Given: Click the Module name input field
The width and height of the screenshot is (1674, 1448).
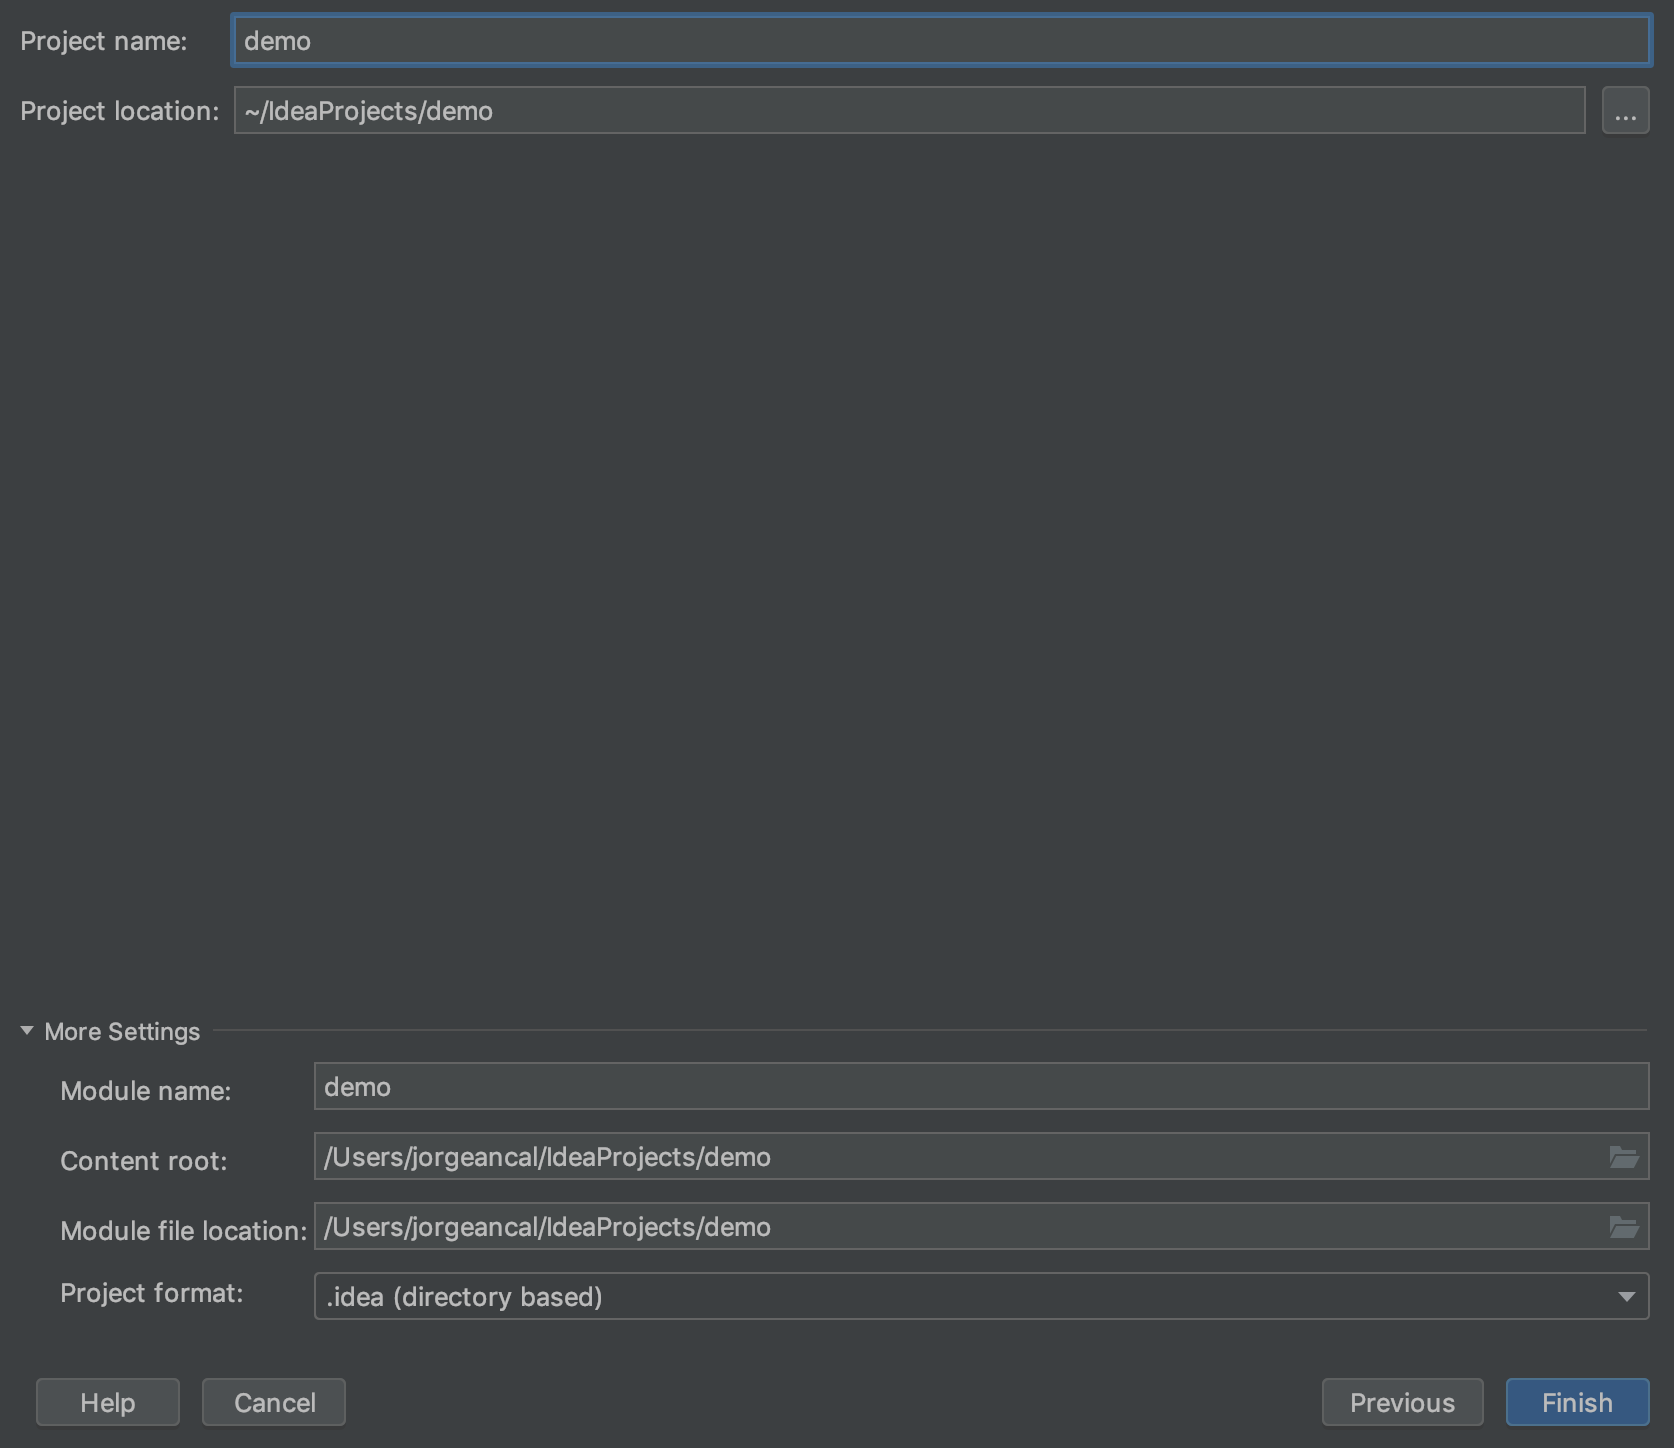Looking at the screenshot, I should click(x=981, y=1086).
